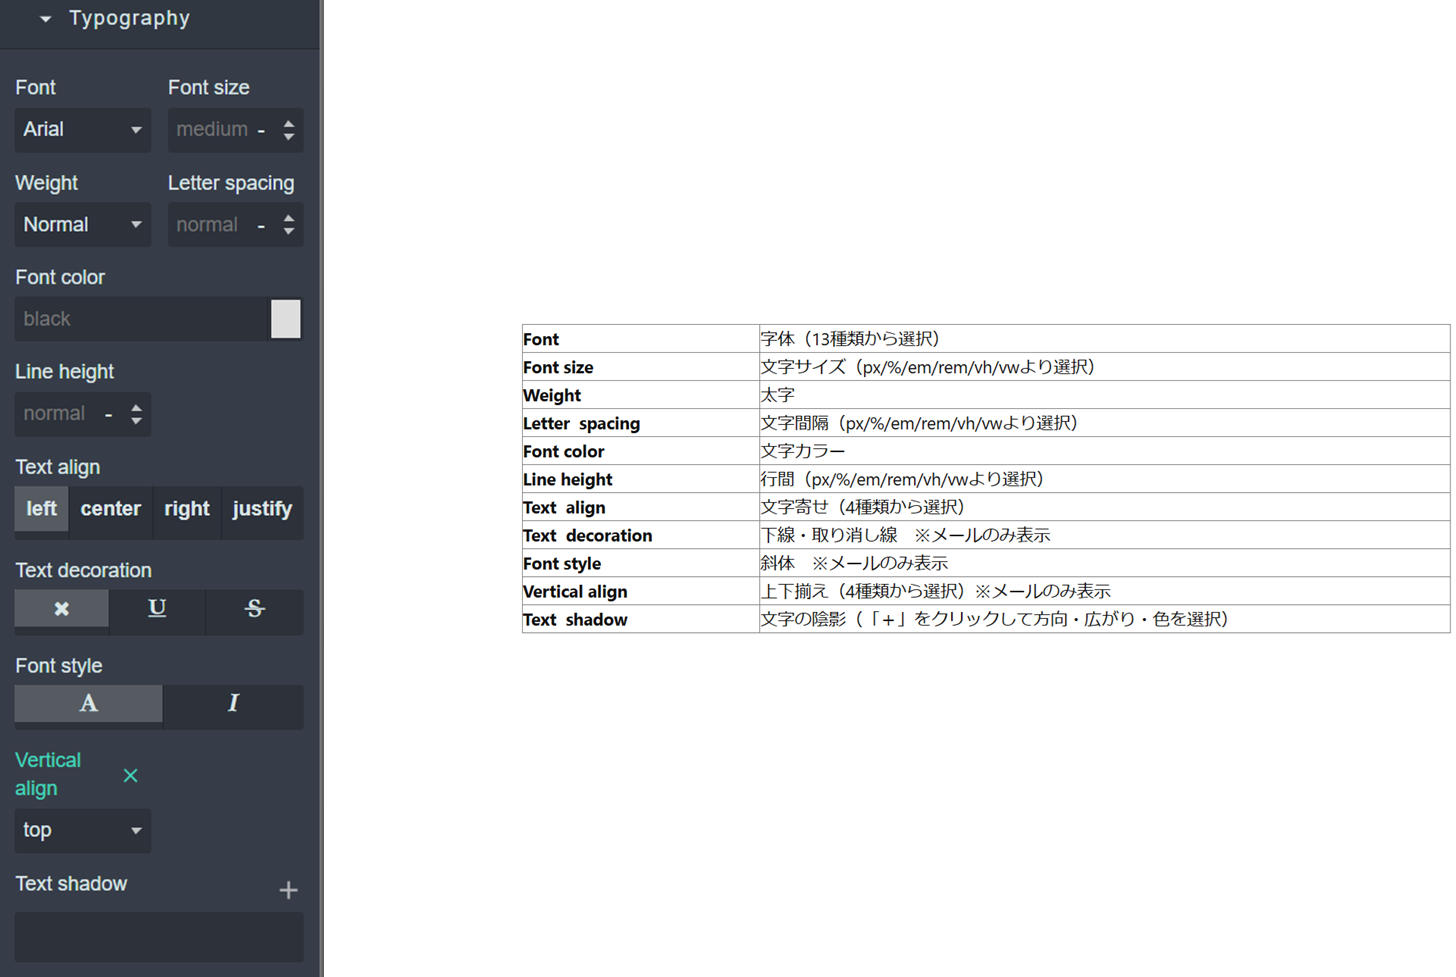Set text align to center
This screenshot has width=1456, height=977.
coord(110,509)
